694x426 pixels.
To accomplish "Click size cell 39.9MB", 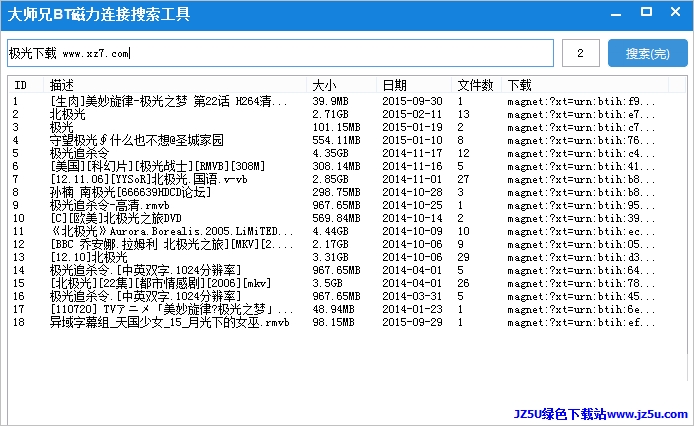I will 330,101.
